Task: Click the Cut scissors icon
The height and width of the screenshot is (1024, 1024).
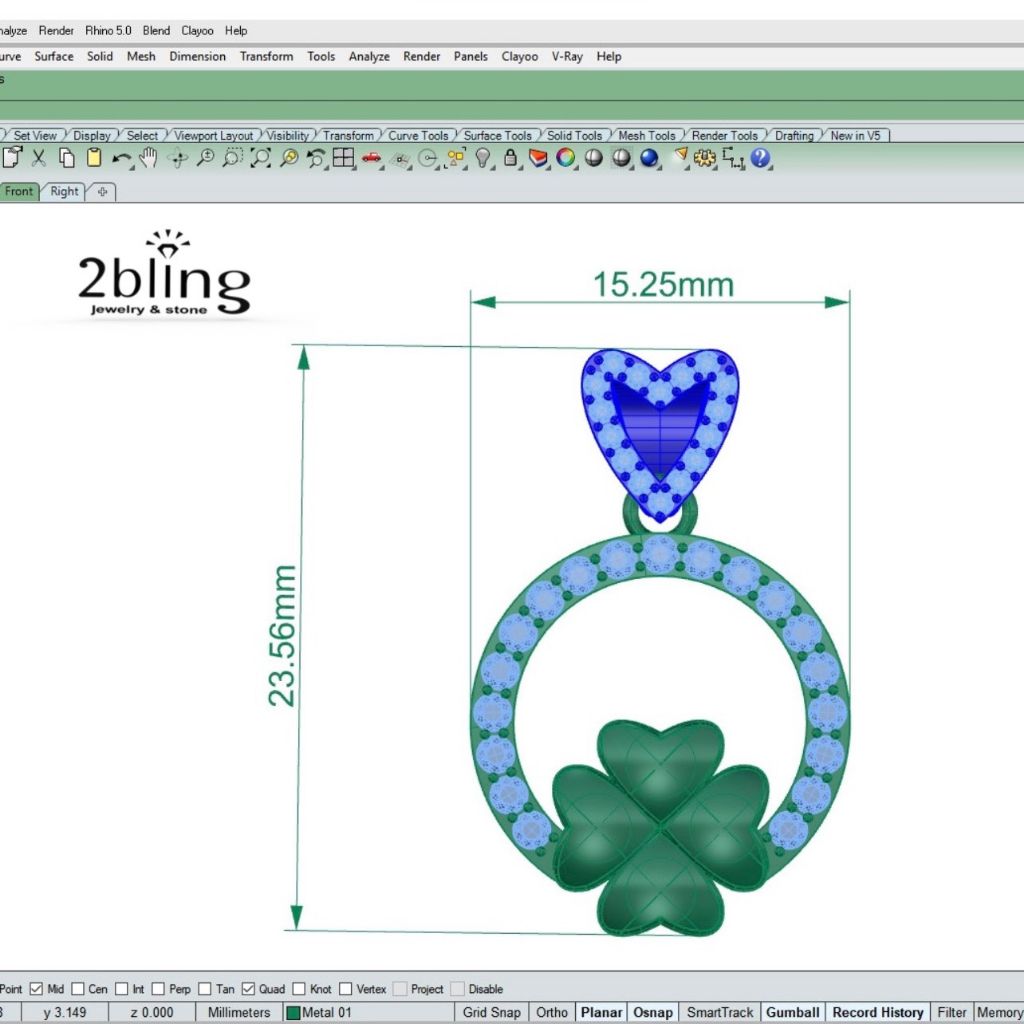Action: pyautogui.click(x=39, y=158)
